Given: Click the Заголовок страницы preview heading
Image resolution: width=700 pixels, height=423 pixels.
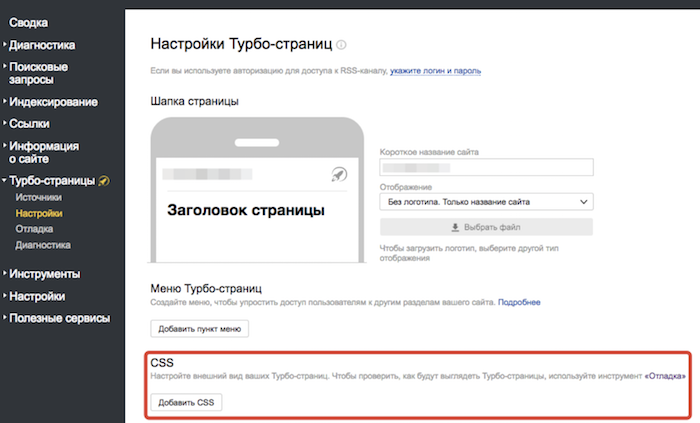Looking at the screenshot, I should point(246,210).
